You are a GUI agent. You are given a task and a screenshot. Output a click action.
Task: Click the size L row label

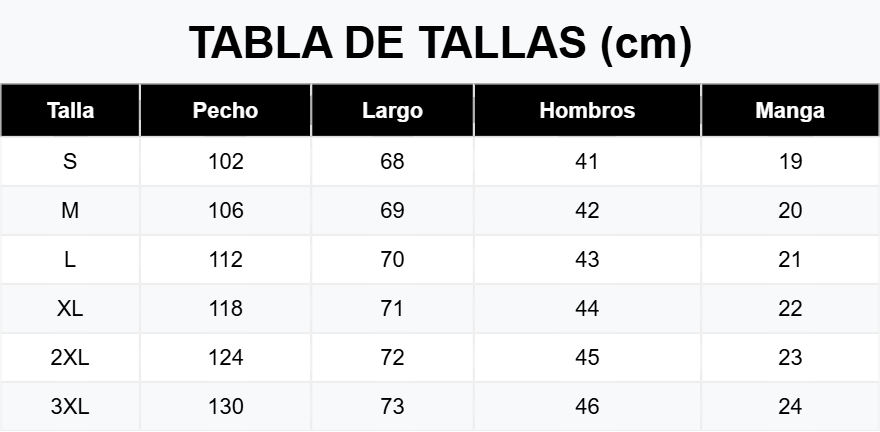[70, 260]
